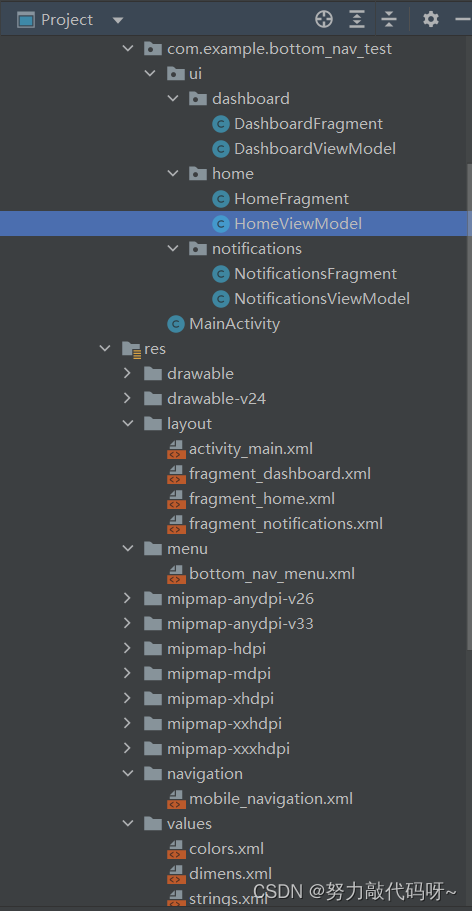Screen dimensions: 472x911
Task: Open bottom_nav_menu.xml file
Action: [x=272, y=574]
